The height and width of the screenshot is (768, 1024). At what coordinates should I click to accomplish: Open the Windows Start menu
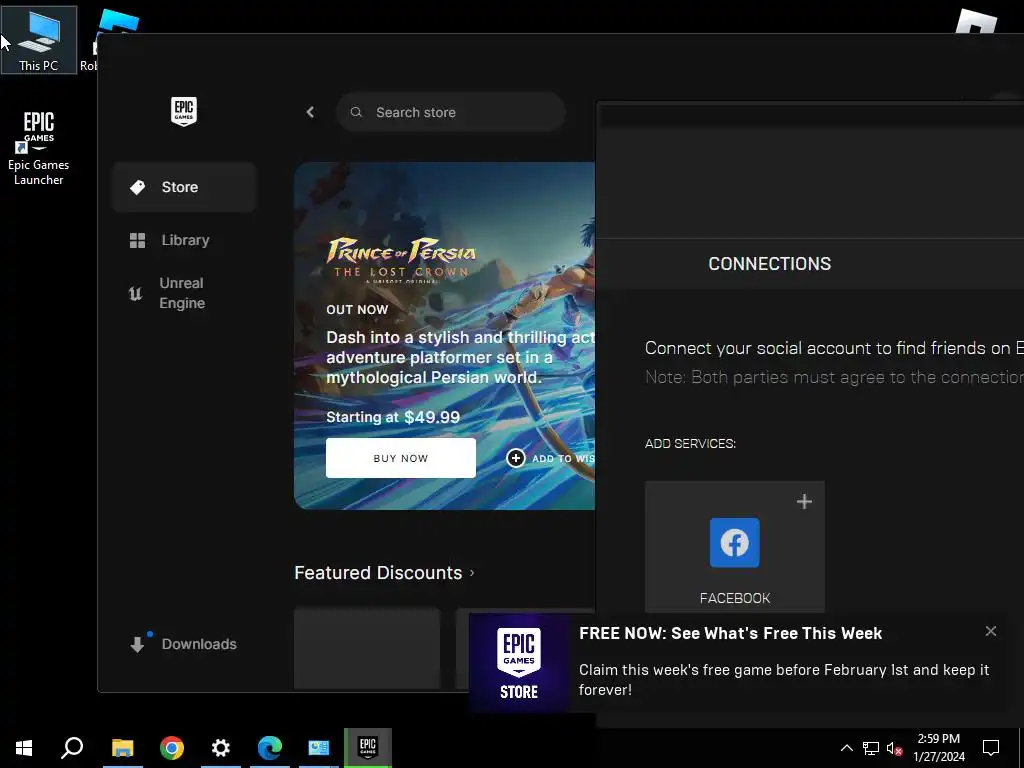pos(24,748)
